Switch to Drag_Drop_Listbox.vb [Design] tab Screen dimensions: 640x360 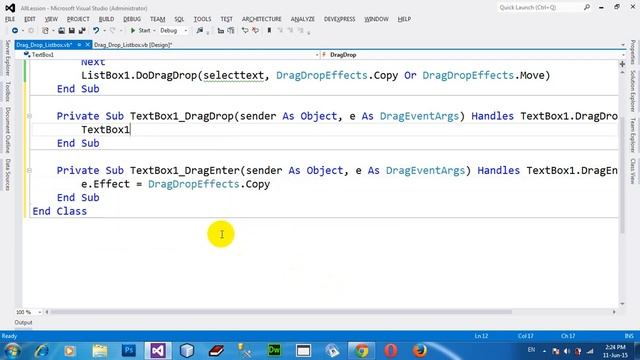[133, 45]
